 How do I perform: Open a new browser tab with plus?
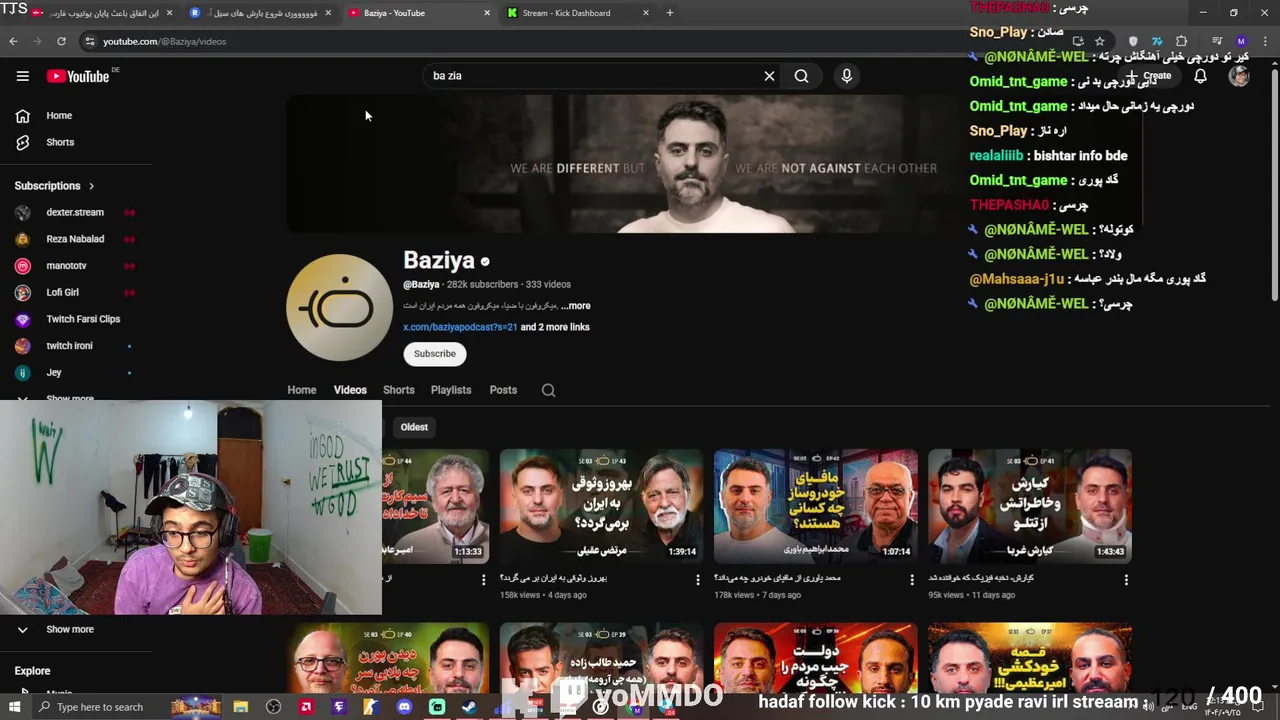669,13
